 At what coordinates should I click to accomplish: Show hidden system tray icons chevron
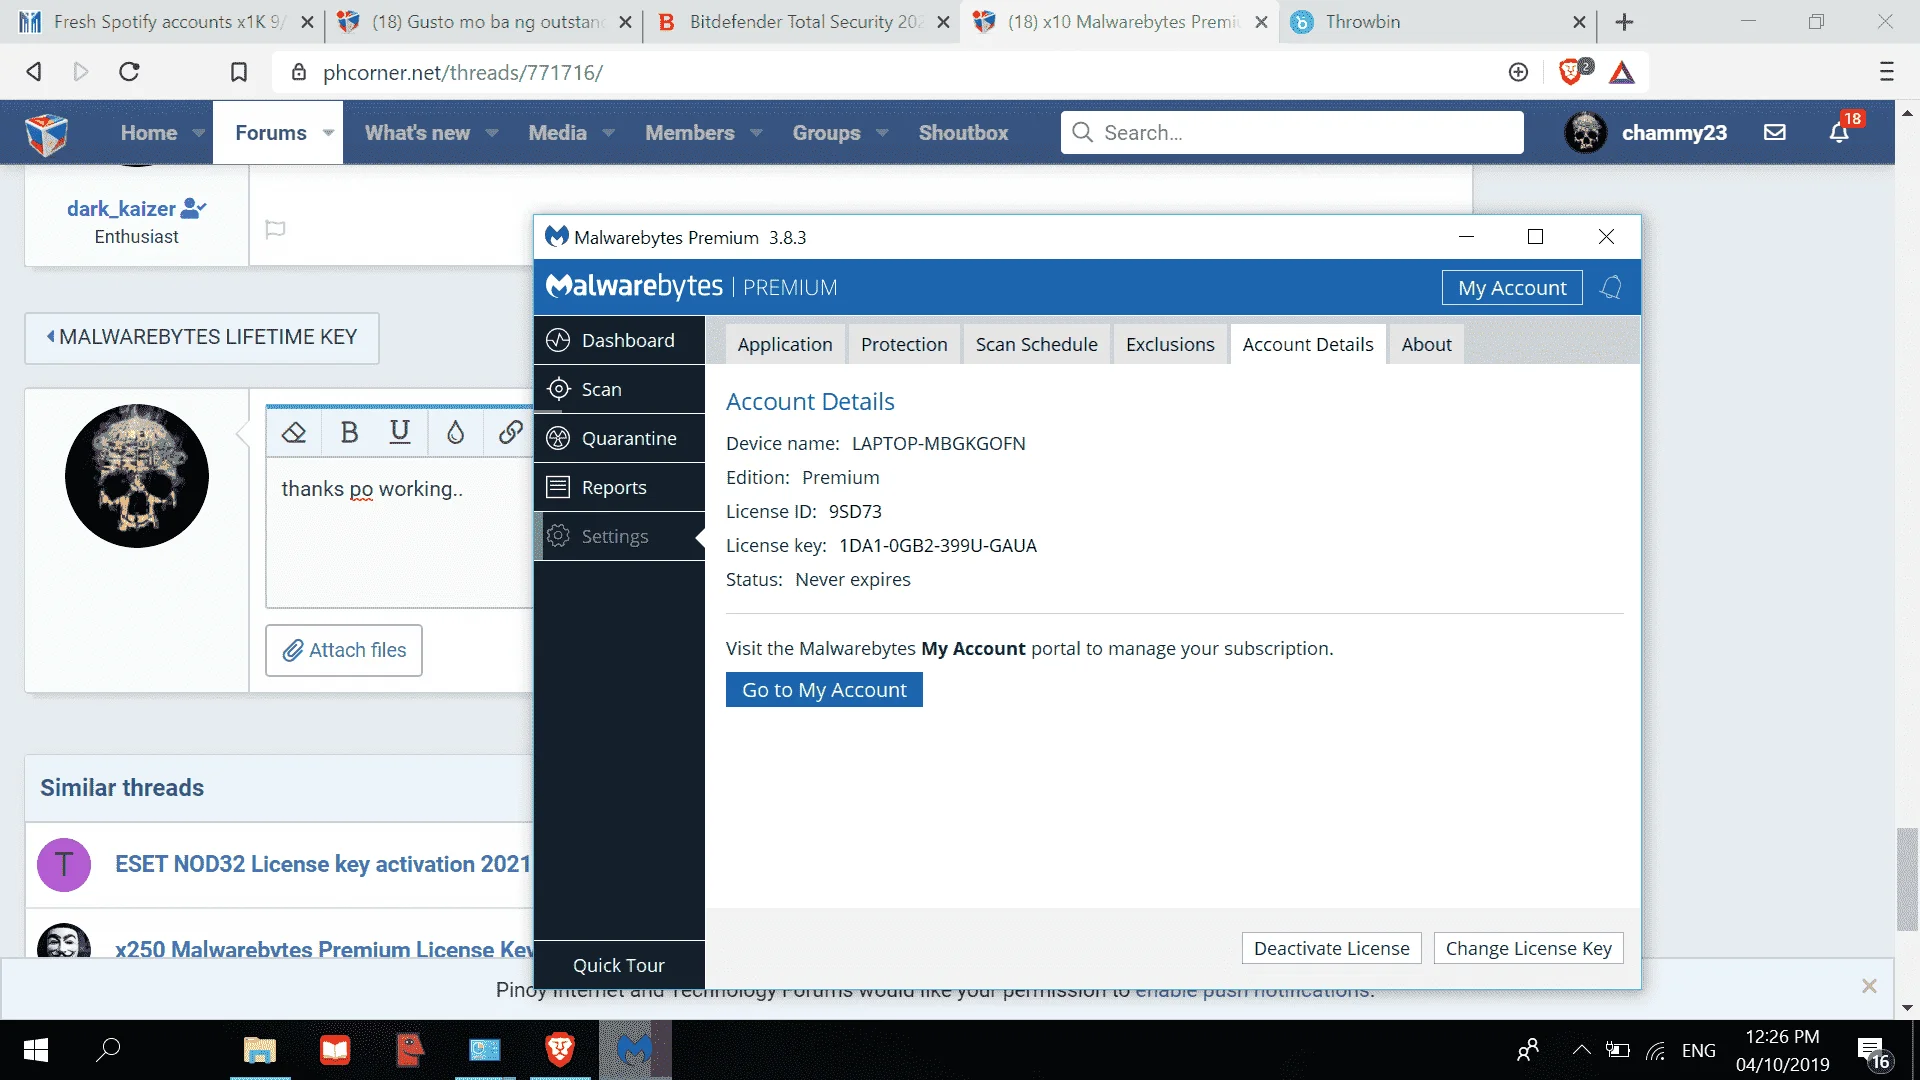[1581, 1050]
